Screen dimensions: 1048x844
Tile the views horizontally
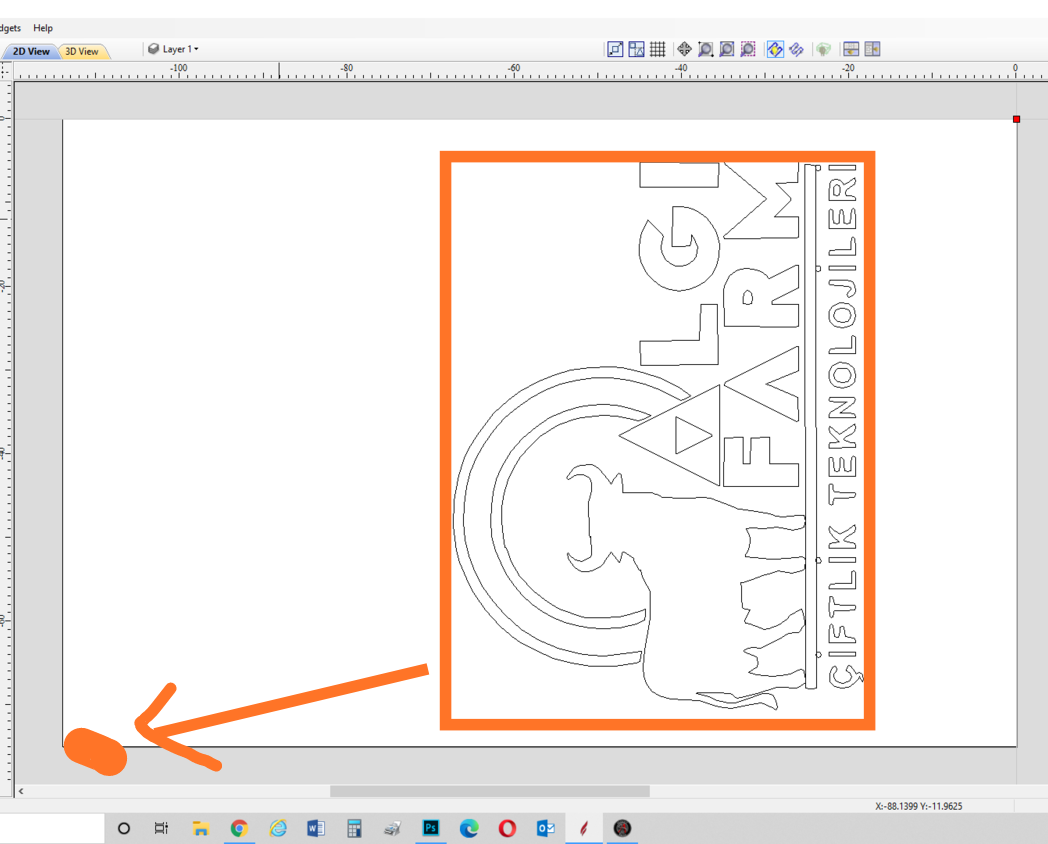[851, 49]
